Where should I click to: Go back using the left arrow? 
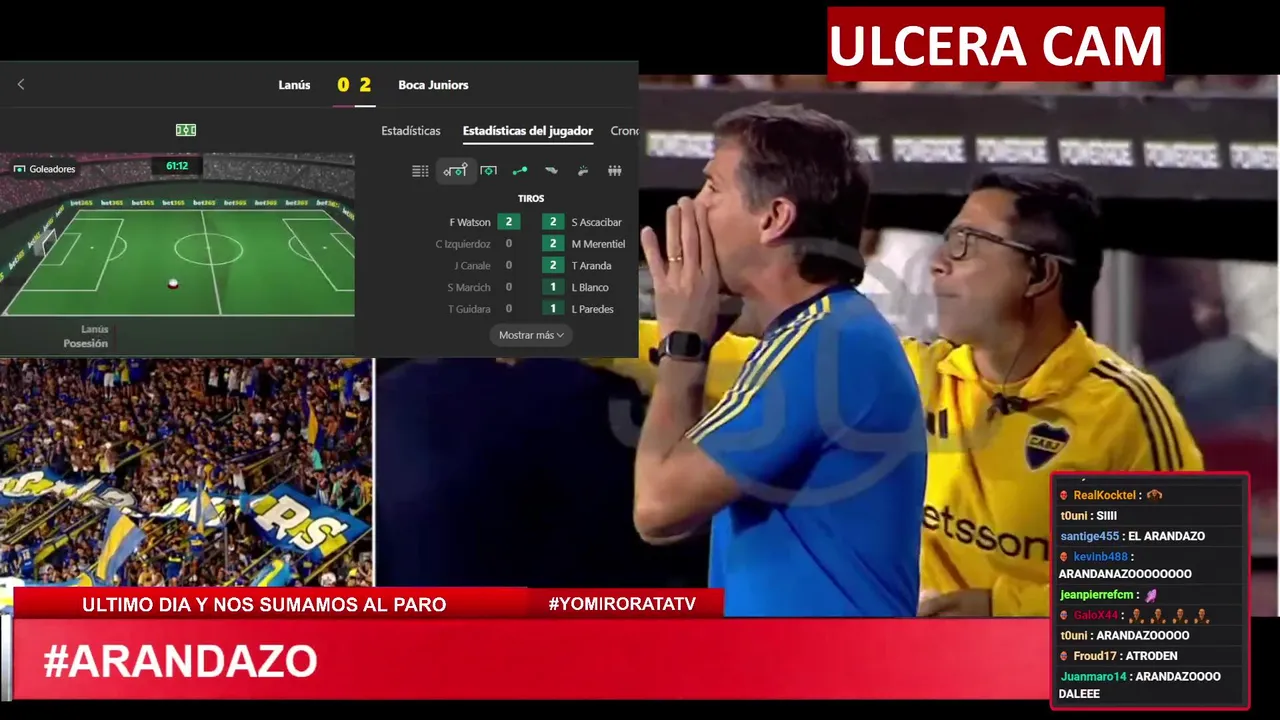20,85
